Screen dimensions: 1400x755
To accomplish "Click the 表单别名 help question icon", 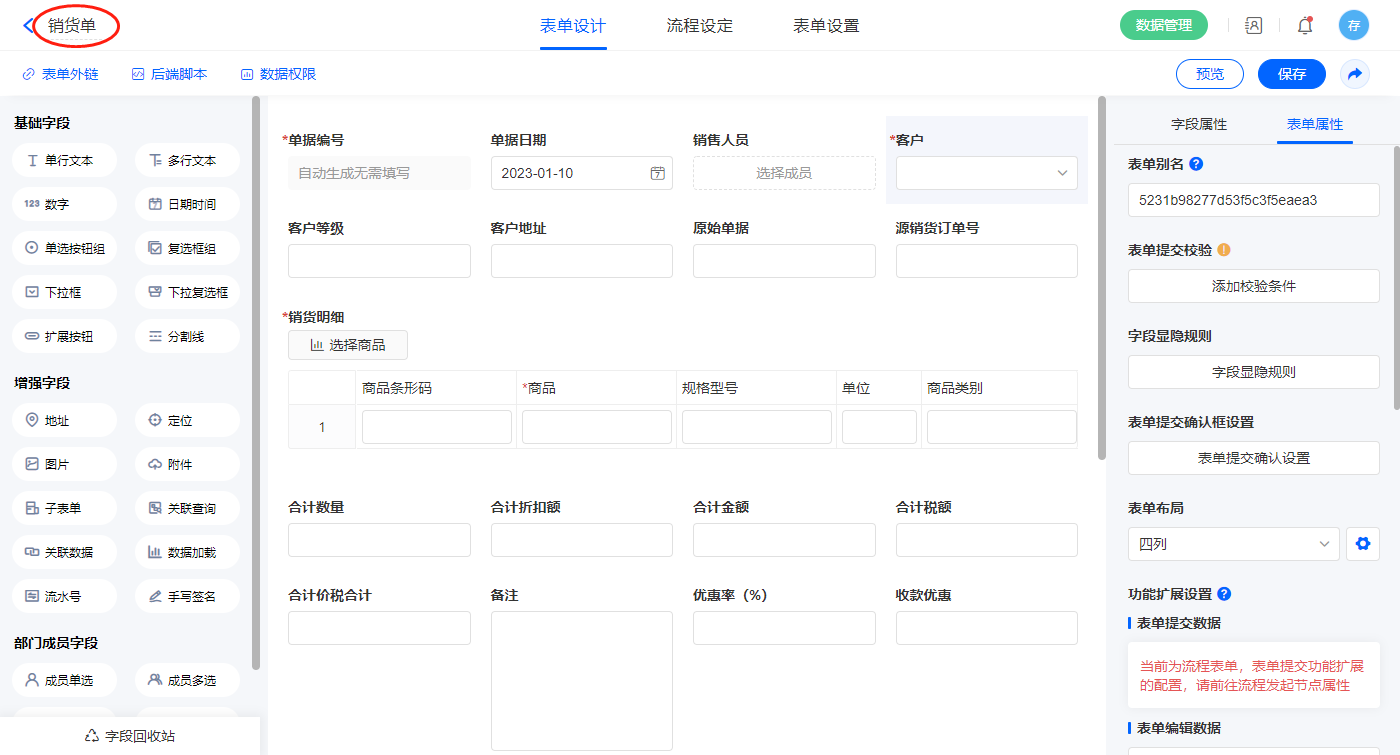I will pos(1196,164).
